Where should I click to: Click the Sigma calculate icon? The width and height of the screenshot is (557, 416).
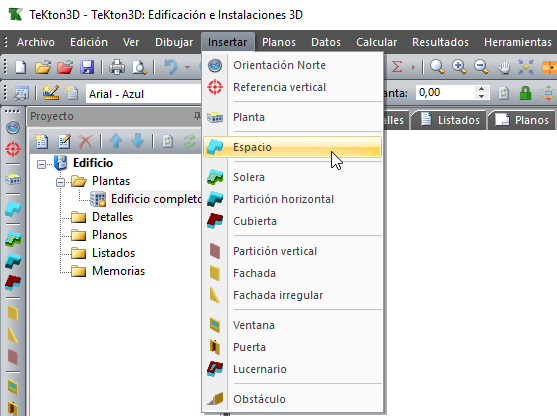(397, 67)
